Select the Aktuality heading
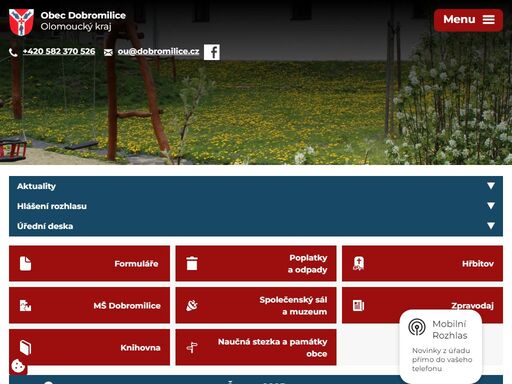The image size is (512, 384). pyautogui.click(x=36, y=186)
